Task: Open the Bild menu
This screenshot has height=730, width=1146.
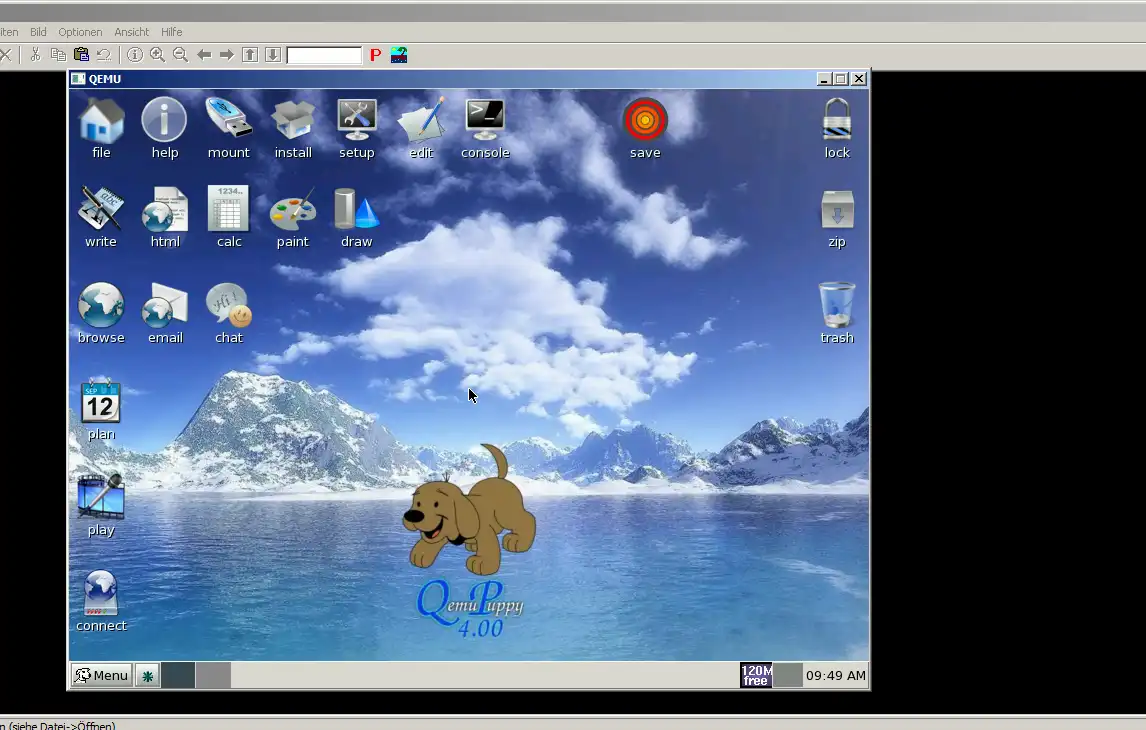Action: (x=38, y=32)
